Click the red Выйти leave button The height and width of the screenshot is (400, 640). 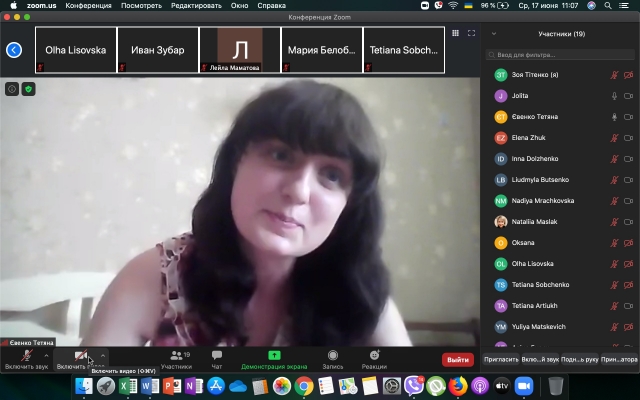click(x=457, y=359)
